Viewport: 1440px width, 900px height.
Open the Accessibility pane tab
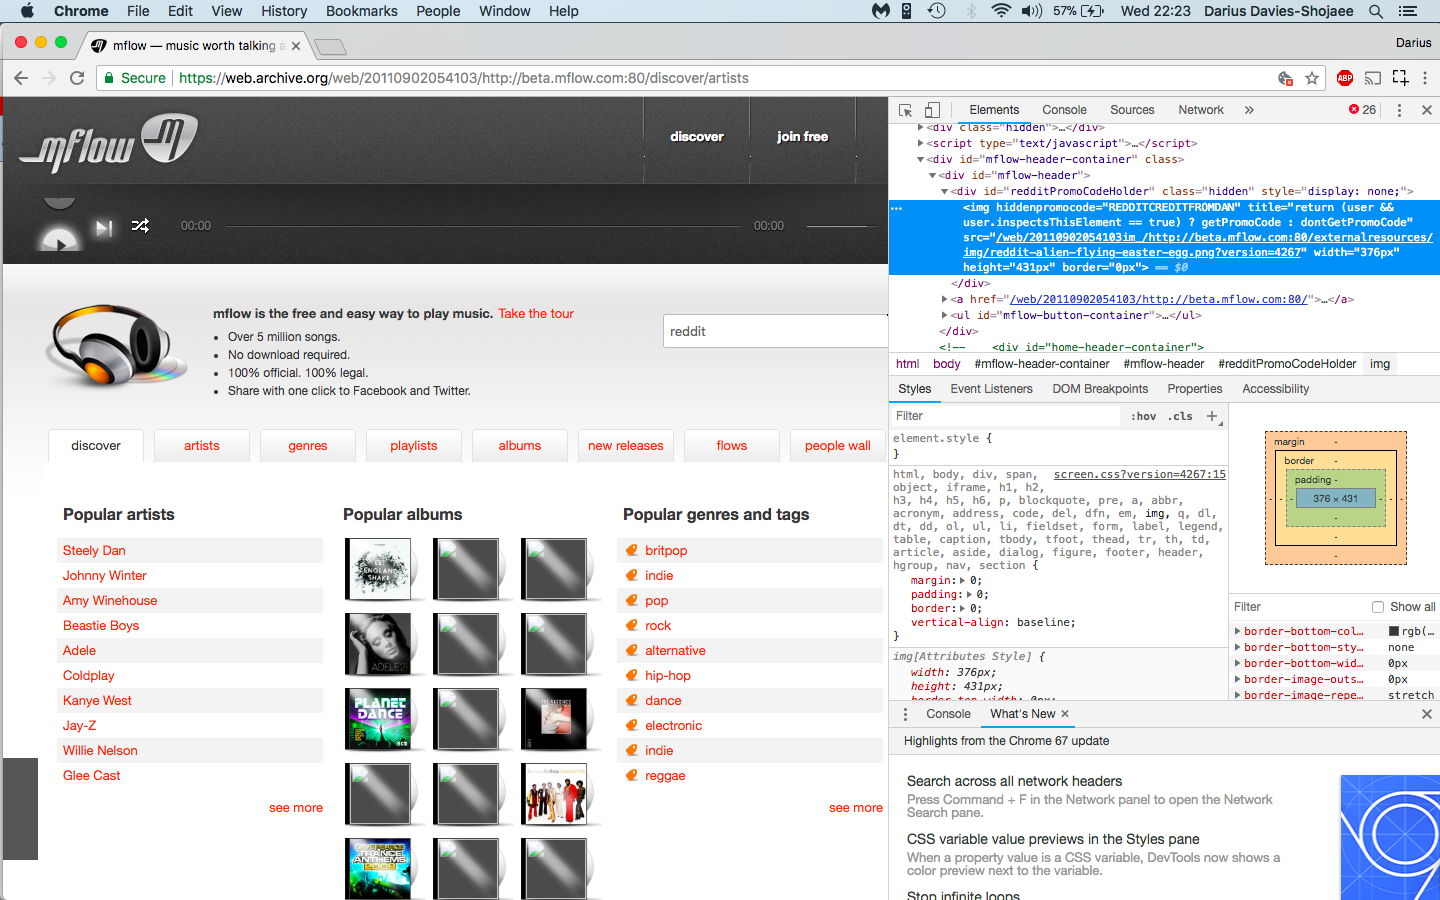click(1275, 389)
